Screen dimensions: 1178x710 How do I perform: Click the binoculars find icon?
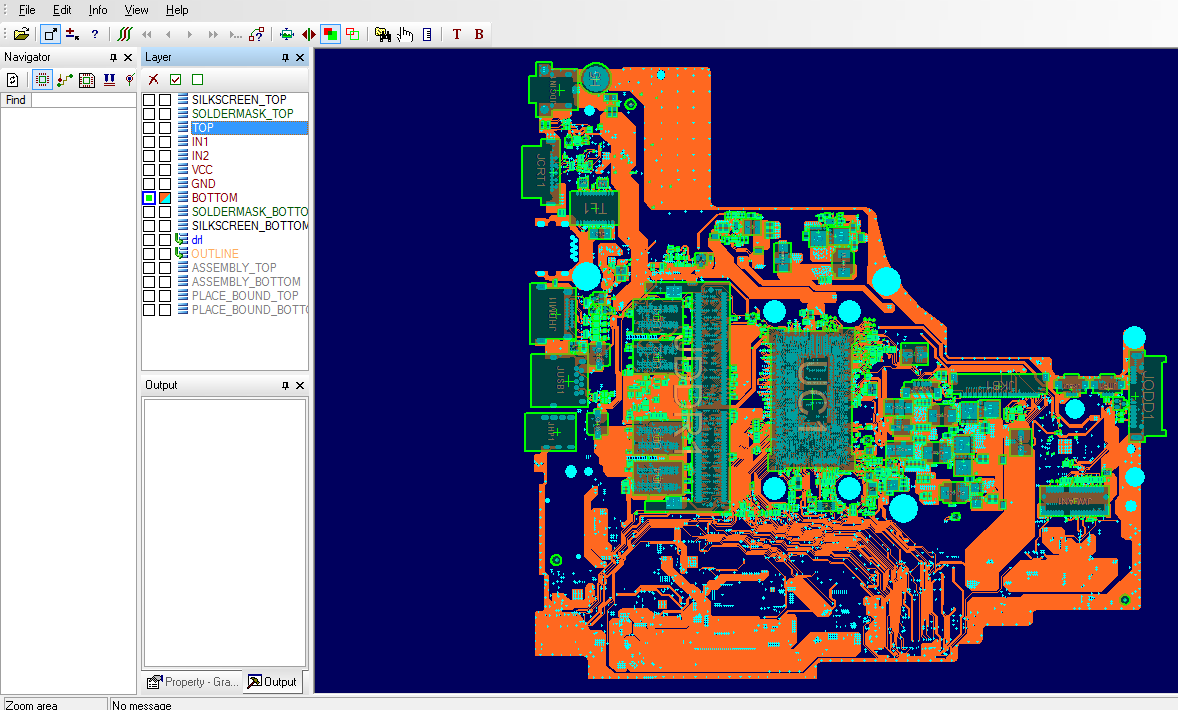383,34
